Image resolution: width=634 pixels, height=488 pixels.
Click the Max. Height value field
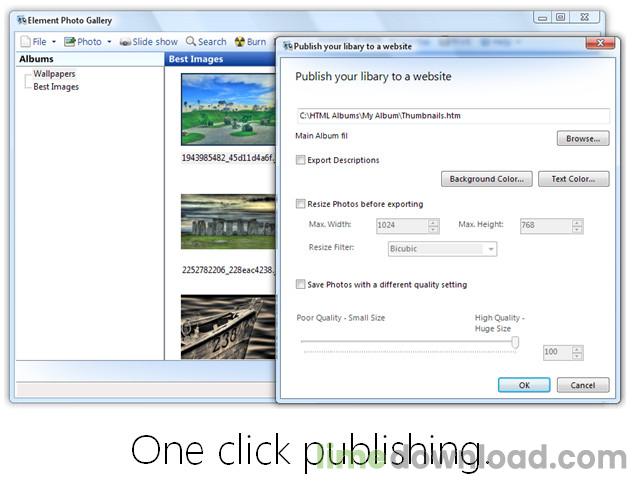[546, 226]
